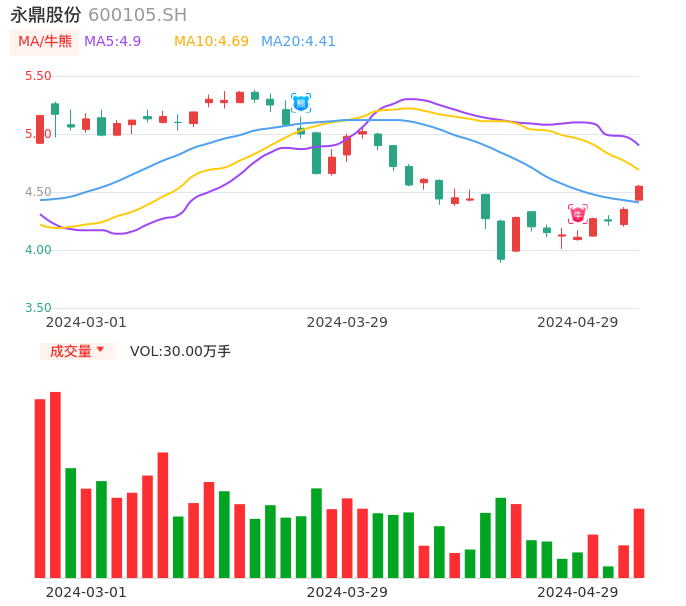
Task: Toggle the MA20:4.41 legend line
Action: (298, 42)
